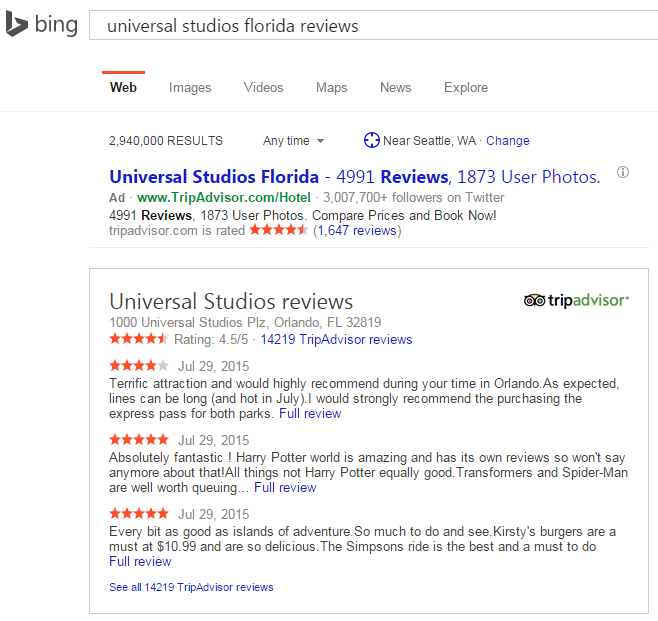Click the five-star rating of last review
The image size is (658, 621).
coord(139,513)
